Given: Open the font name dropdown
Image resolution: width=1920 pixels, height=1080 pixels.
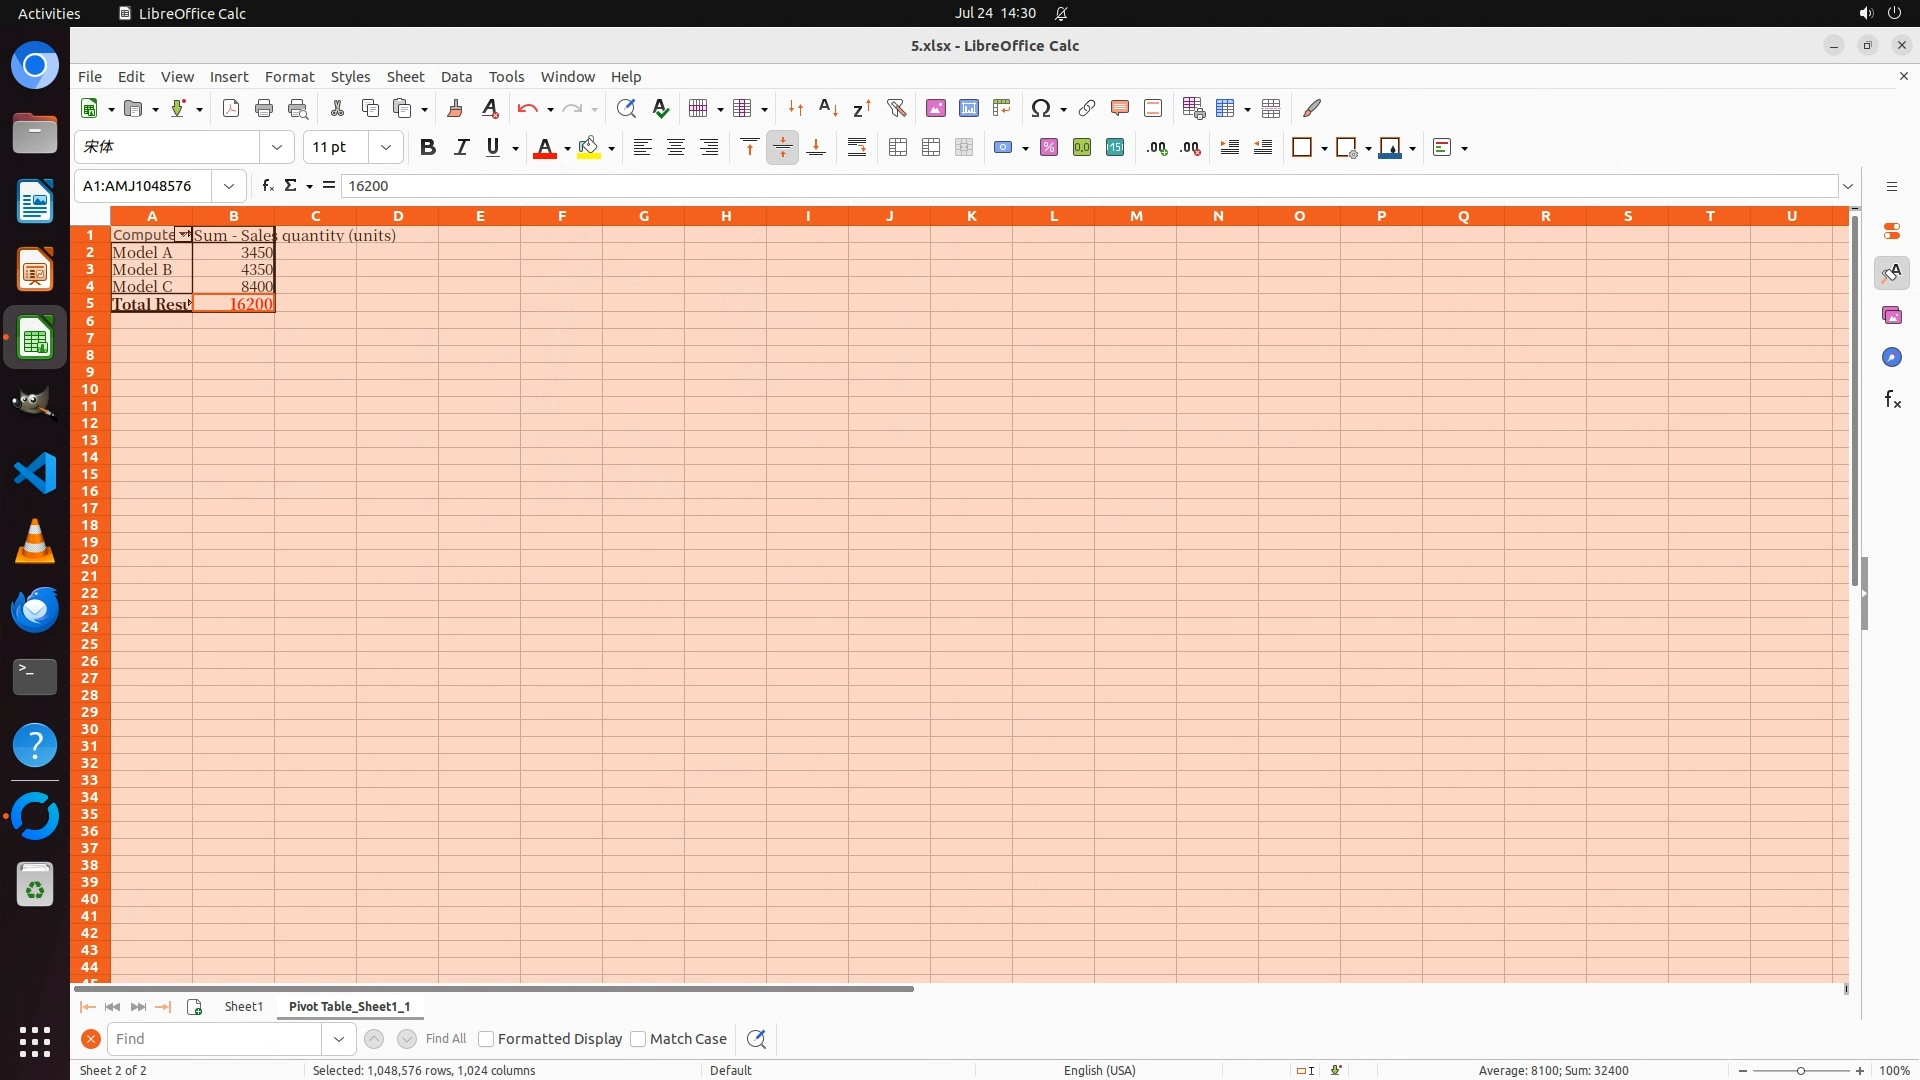Looking at the screenshot, I should point(277,148).
